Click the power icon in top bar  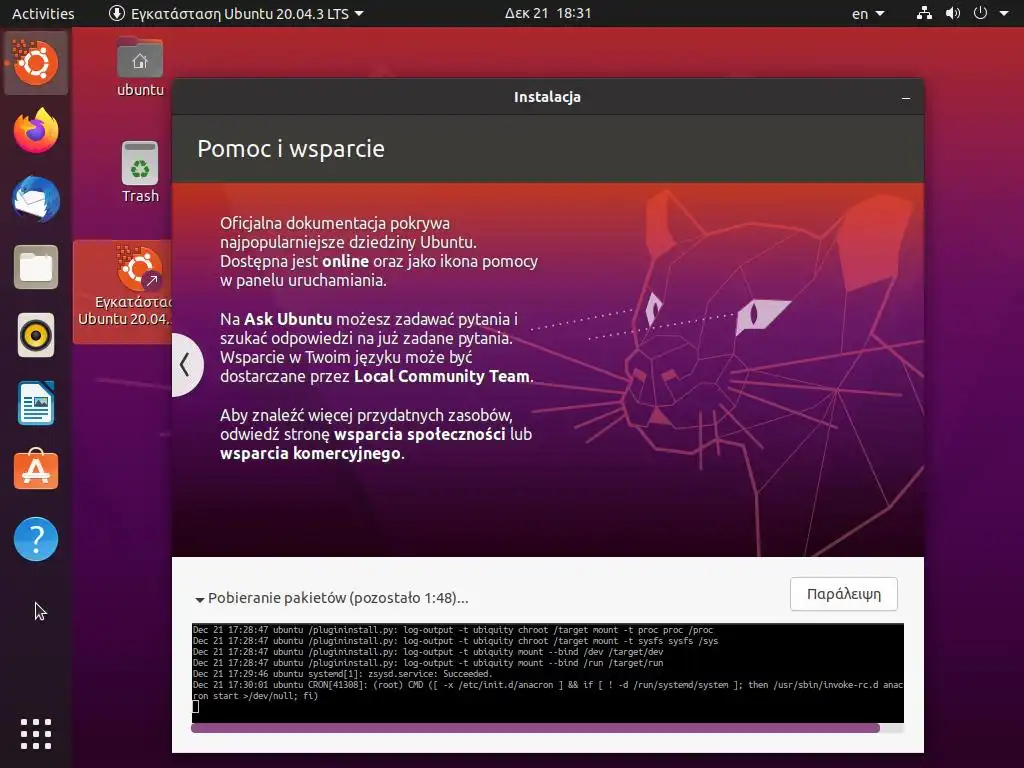click(x=980, y=13)
